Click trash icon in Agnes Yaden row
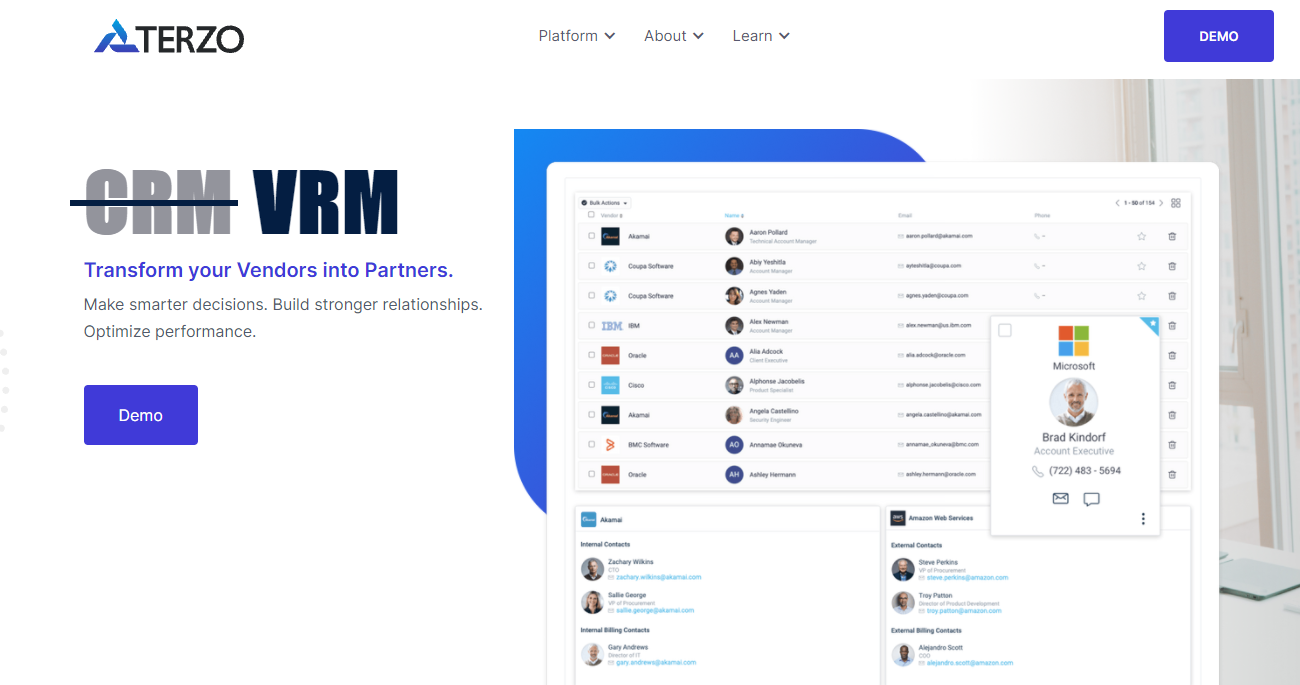 [1172, 296]
